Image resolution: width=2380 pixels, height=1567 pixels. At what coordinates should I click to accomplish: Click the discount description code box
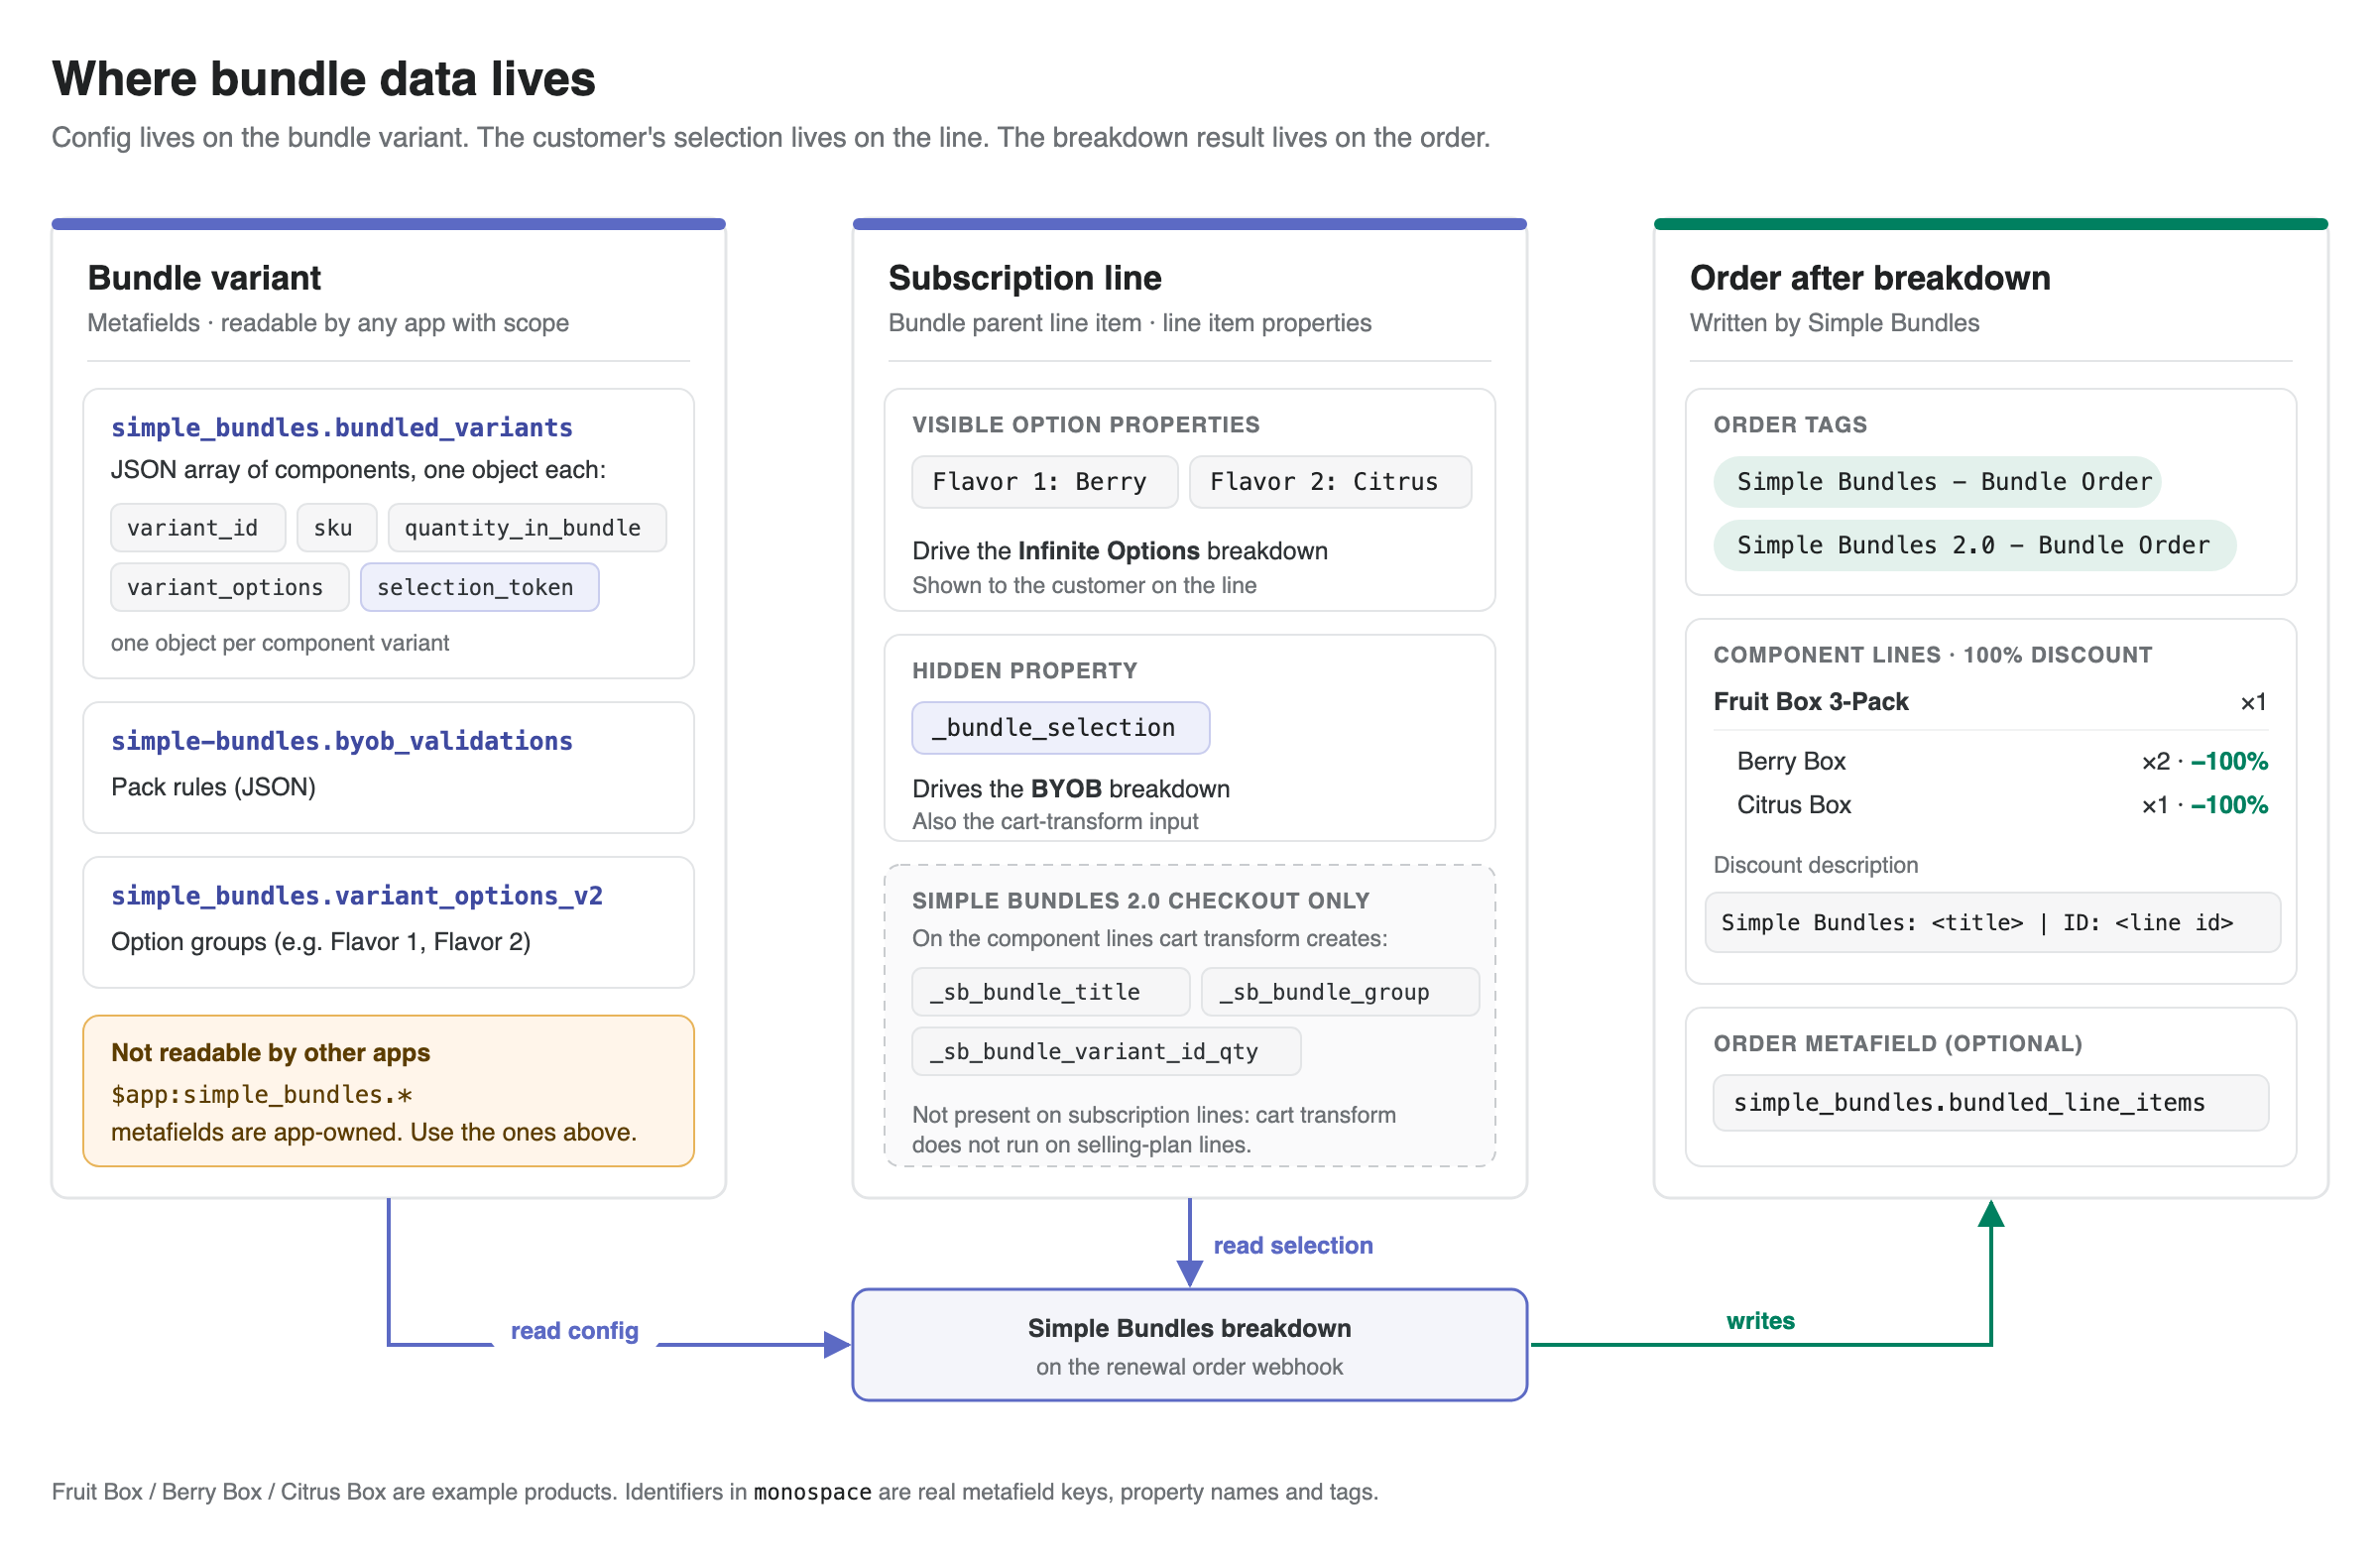[1992, 923]
